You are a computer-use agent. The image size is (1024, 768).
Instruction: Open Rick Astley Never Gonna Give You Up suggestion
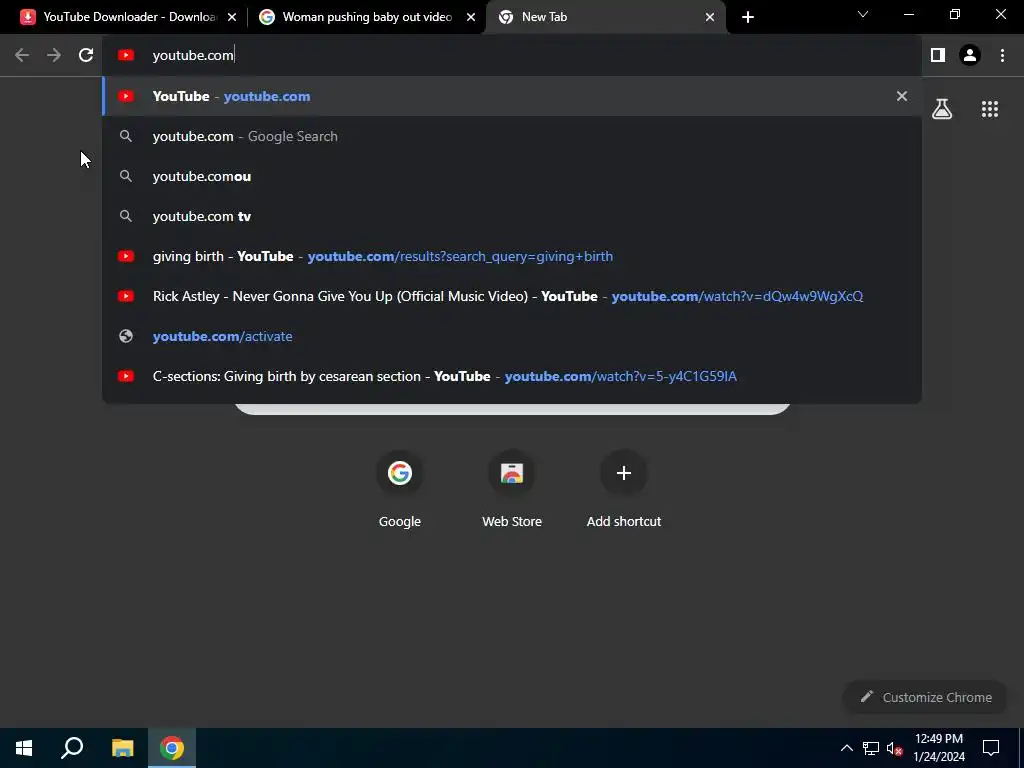click(512, 296)
